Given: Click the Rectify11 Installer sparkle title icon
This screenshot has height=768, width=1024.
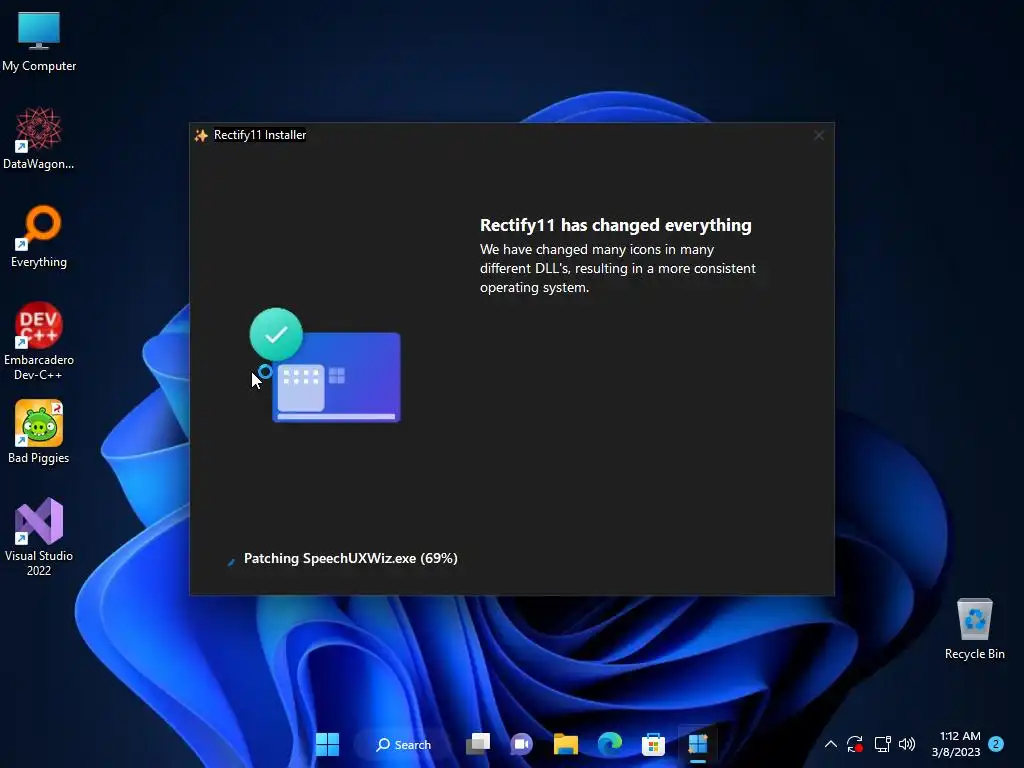Looking at the screenshot, I should click(x=201, y=135).
